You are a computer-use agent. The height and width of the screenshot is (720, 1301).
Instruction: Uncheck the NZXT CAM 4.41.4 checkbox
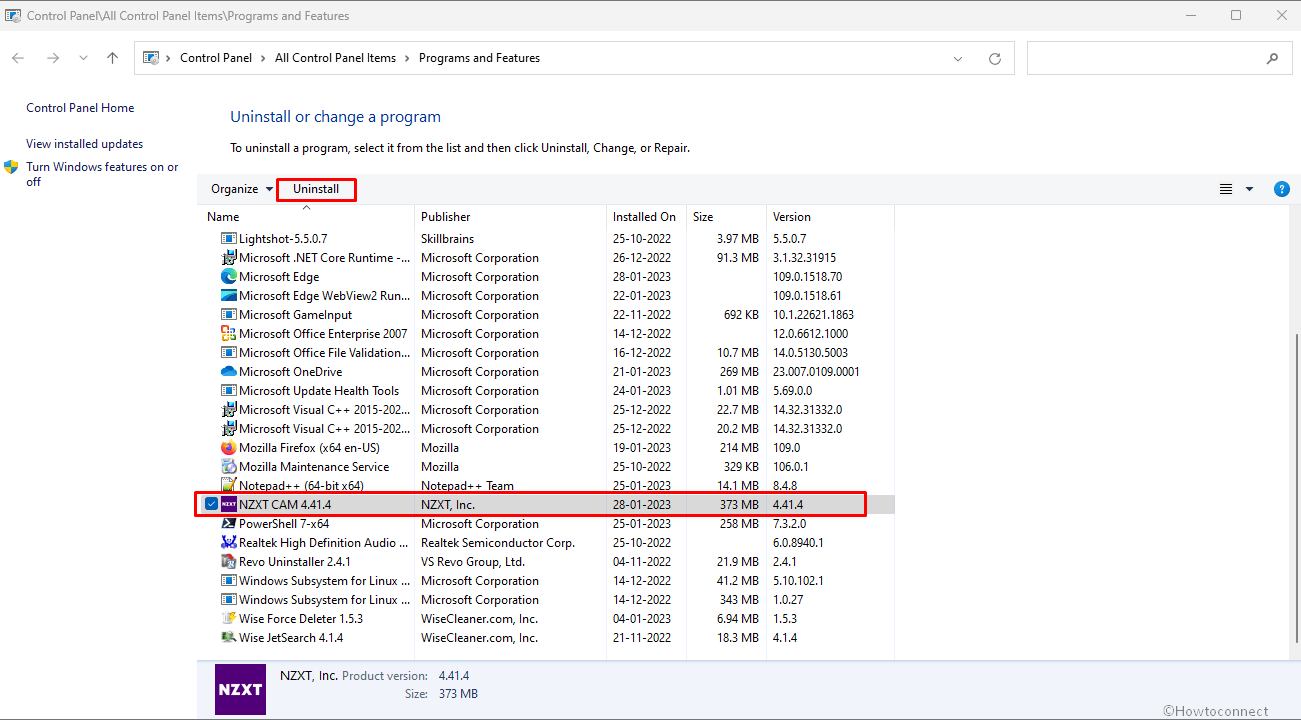[x=211, y=504]
